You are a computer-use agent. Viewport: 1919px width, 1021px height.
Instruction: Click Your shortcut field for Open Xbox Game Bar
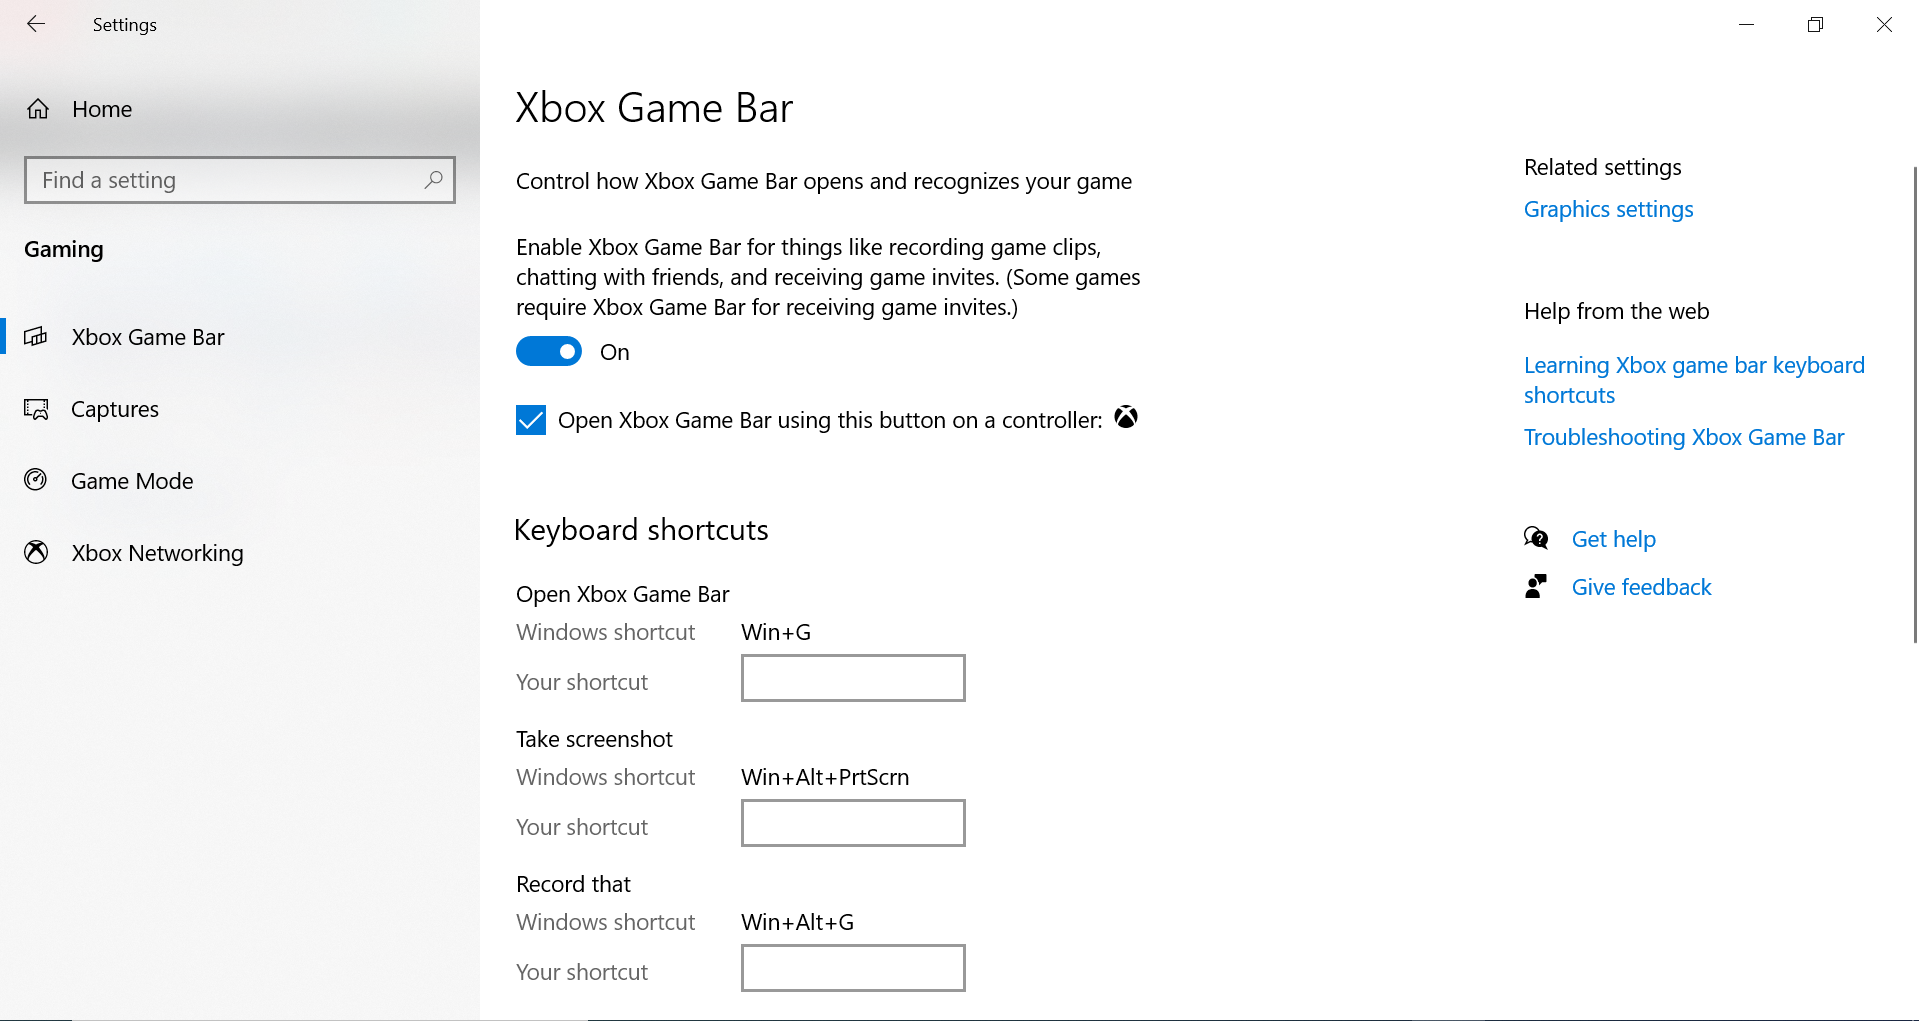(852, 678)
